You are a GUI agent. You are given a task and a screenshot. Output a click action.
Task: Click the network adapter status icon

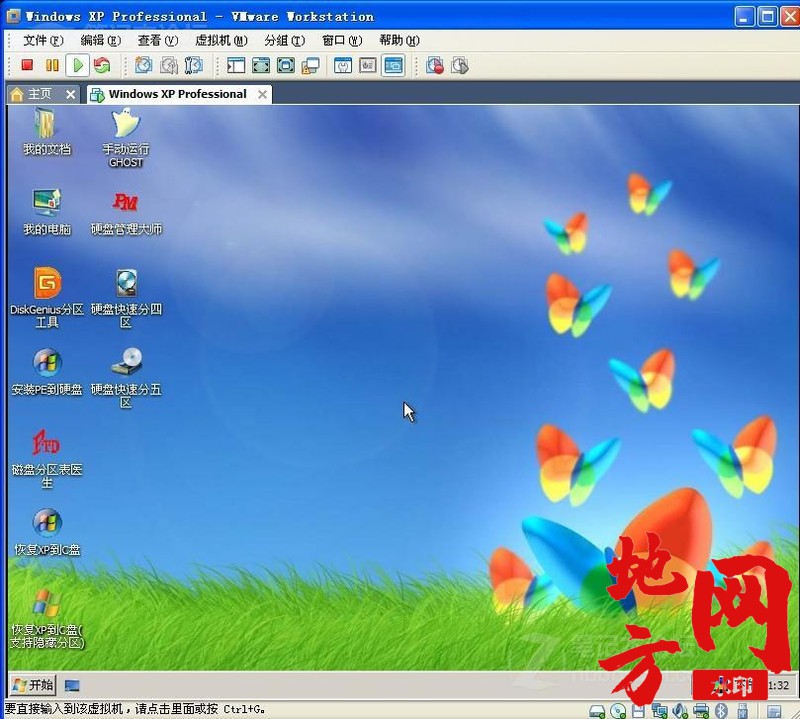(659, 711)
